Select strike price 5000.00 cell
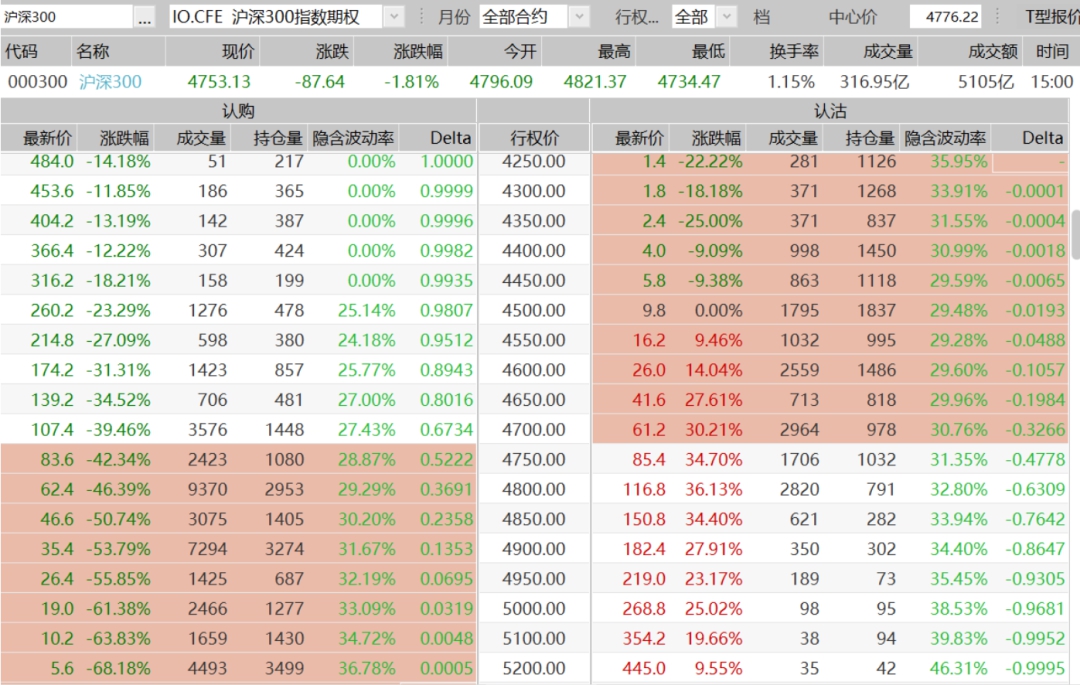Screen dimensions: 1080x685 pos(534,609)
